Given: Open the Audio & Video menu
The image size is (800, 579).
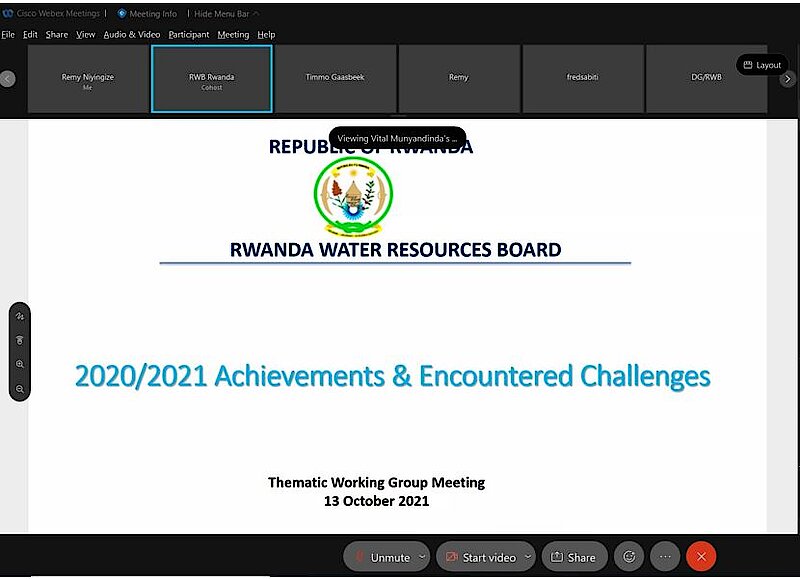Looking at the screenshot, I should coord(131,34).
